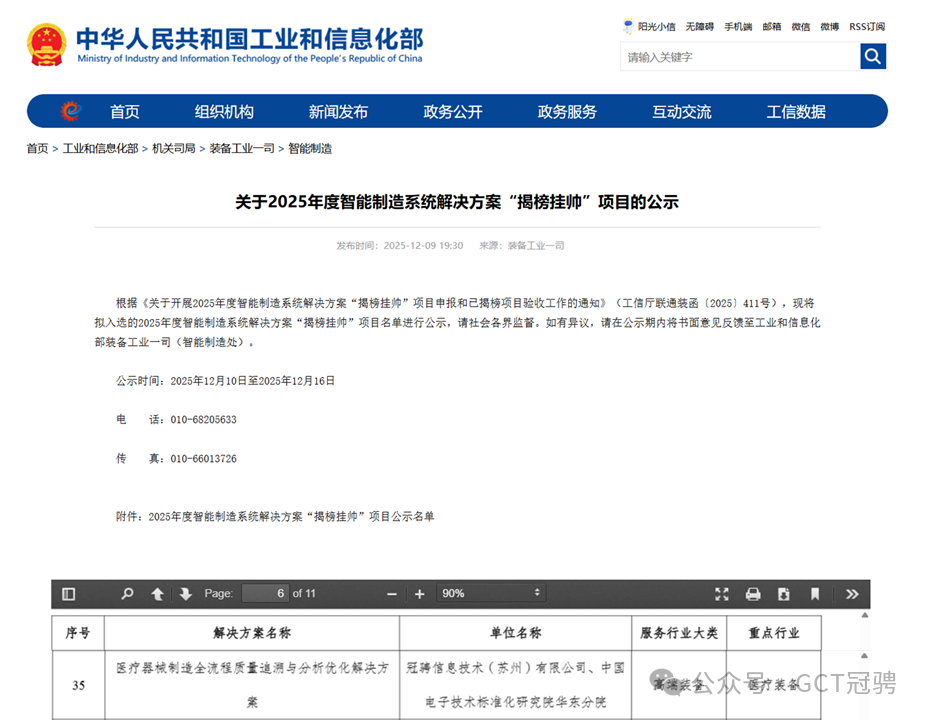Click 发布时间 2025-12-09 19:30 text
The height and width of the screenshot is (720, 926).
400,246
